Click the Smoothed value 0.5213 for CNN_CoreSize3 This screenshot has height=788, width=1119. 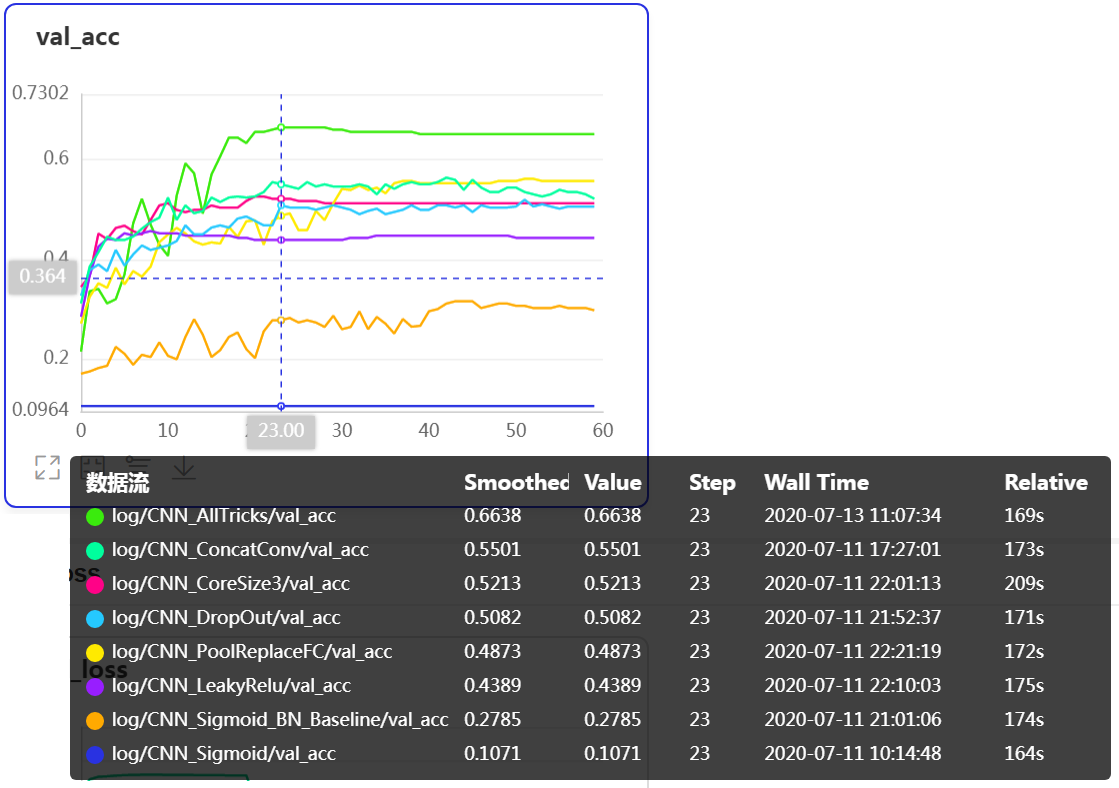click(492, 584)
